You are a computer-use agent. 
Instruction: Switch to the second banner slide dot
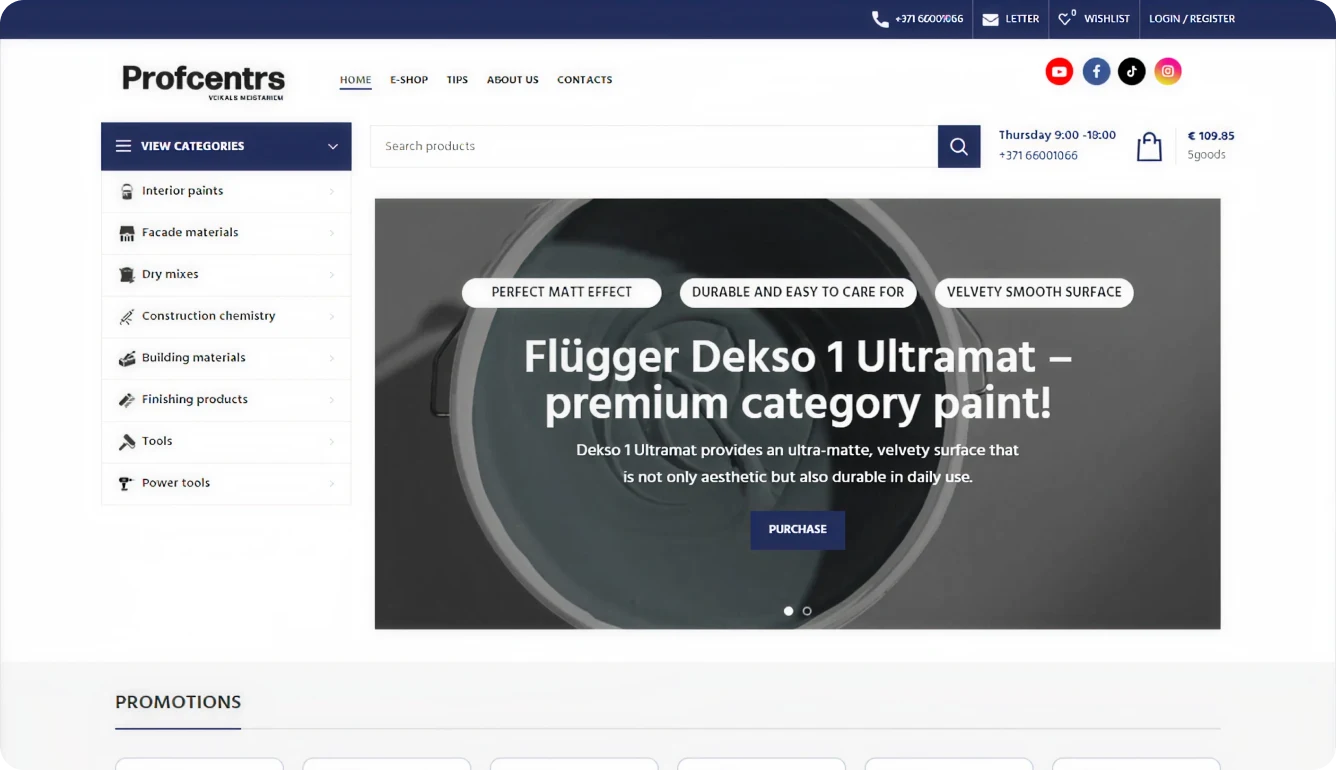coord(807,611)
